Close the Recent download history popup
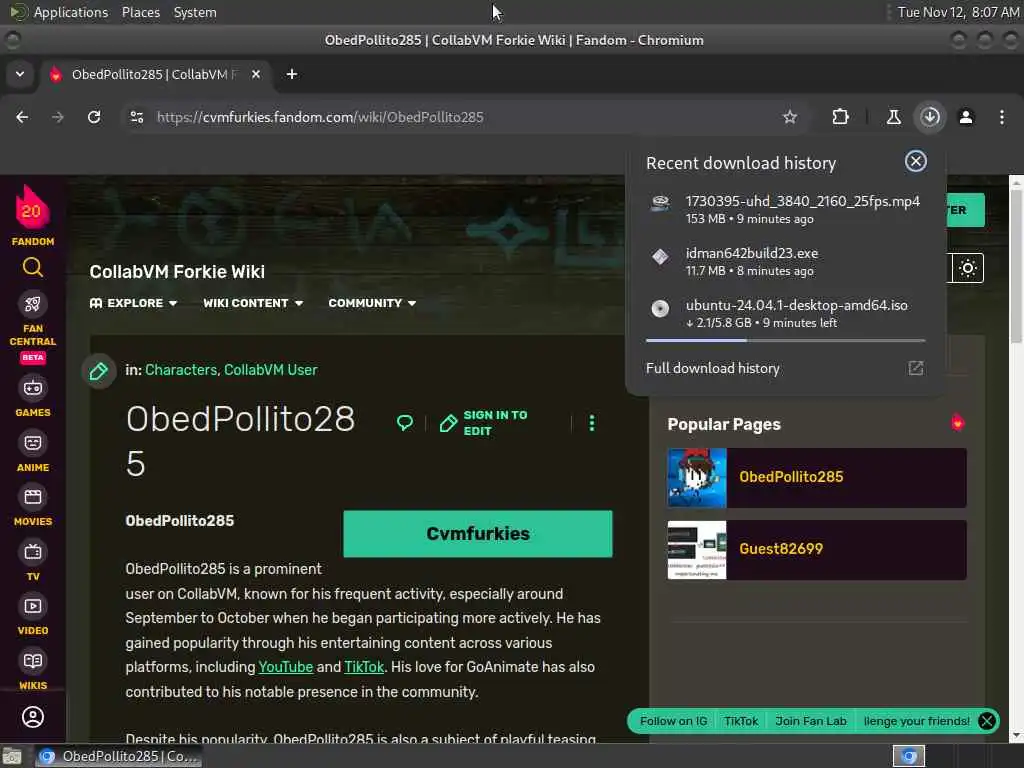Screen dimensions: 1024x768 pos(916,161)
